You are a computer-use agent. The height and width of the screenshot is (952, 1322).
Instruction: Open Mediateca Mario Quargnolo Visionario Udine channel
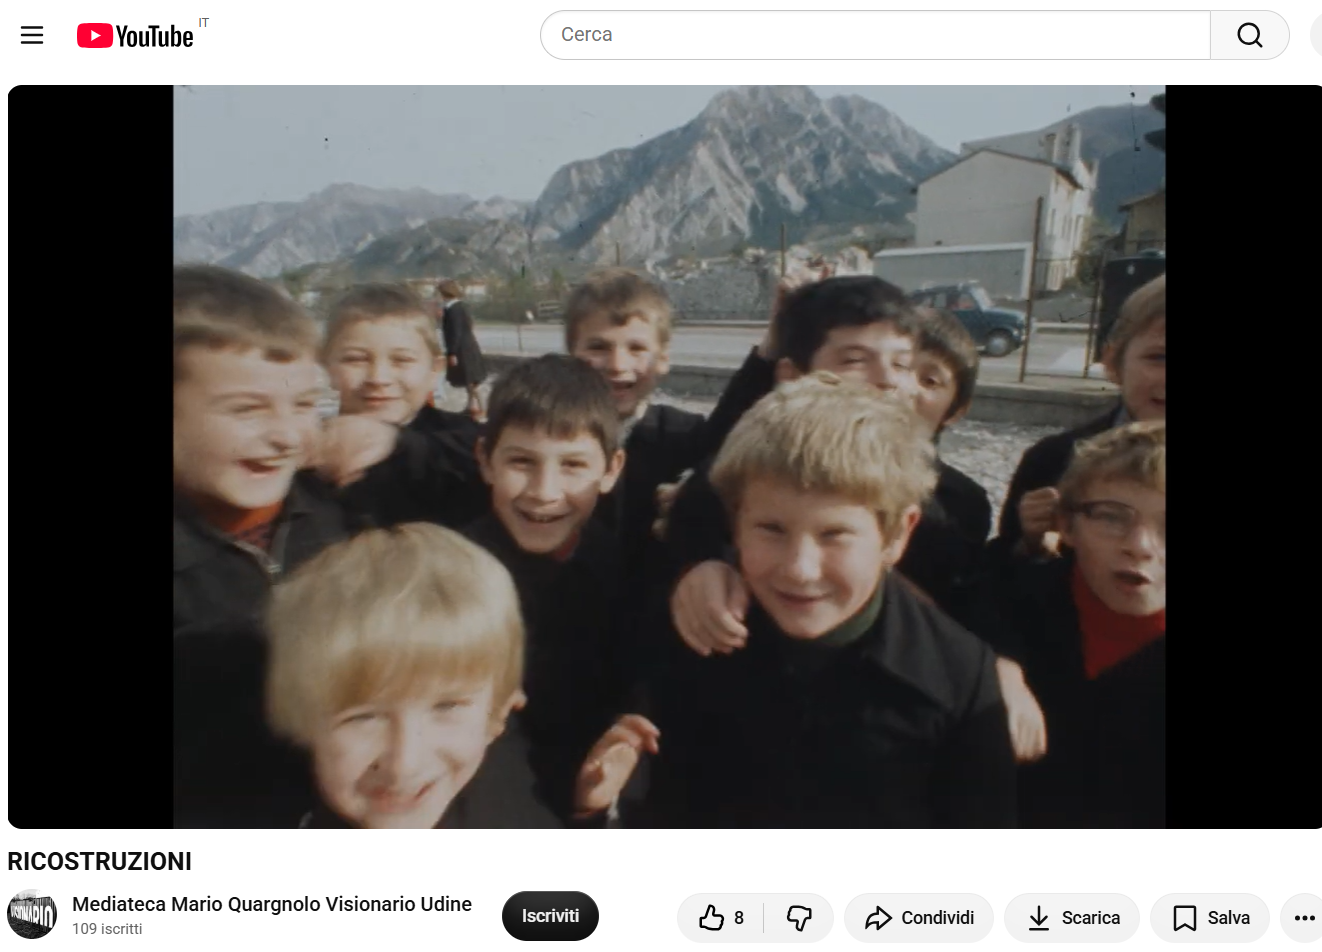point(272,904)
